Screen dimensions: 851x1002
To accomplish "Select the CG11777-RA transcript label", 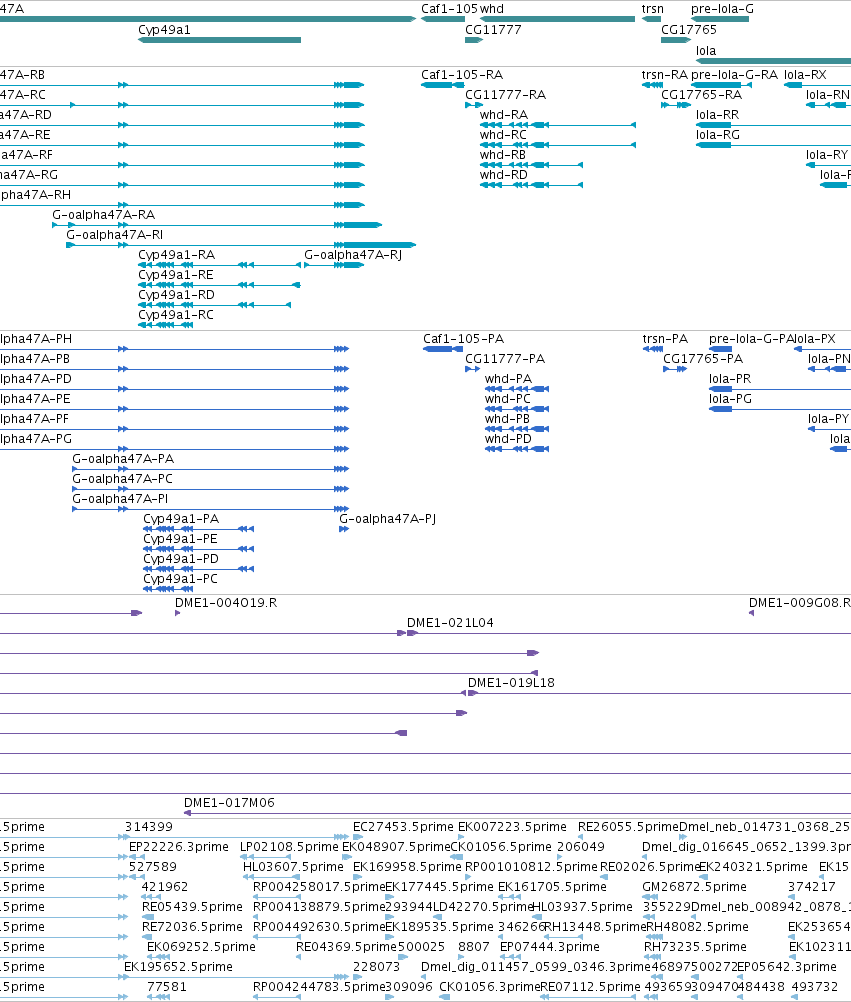I will pyautogui.click(x=505, y=95).
